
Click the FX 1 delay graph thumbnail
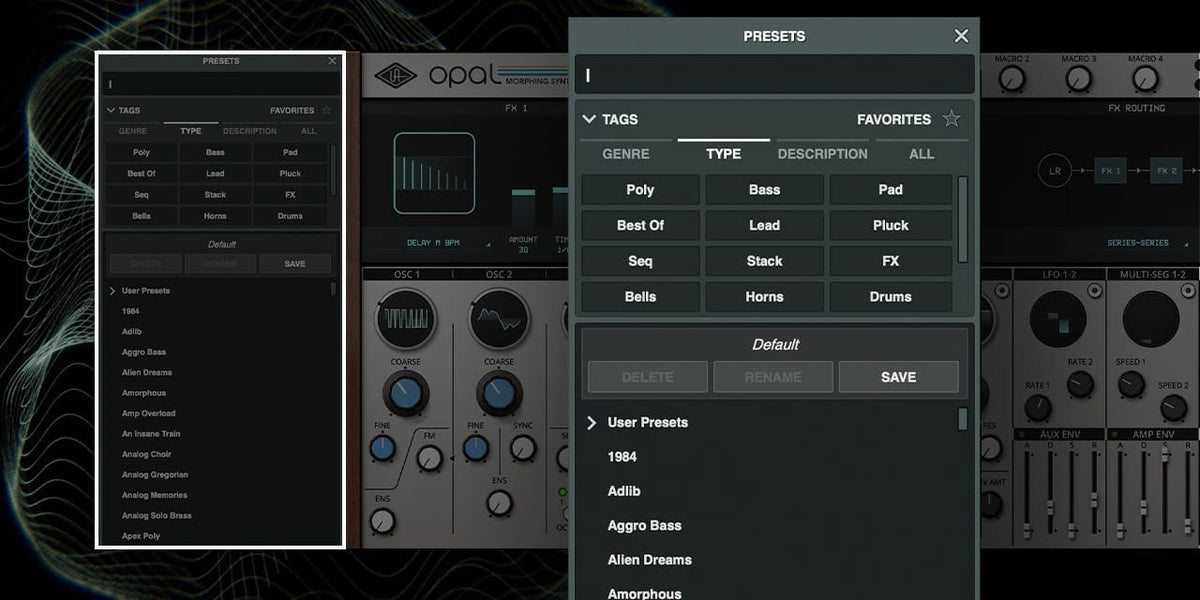434,173
